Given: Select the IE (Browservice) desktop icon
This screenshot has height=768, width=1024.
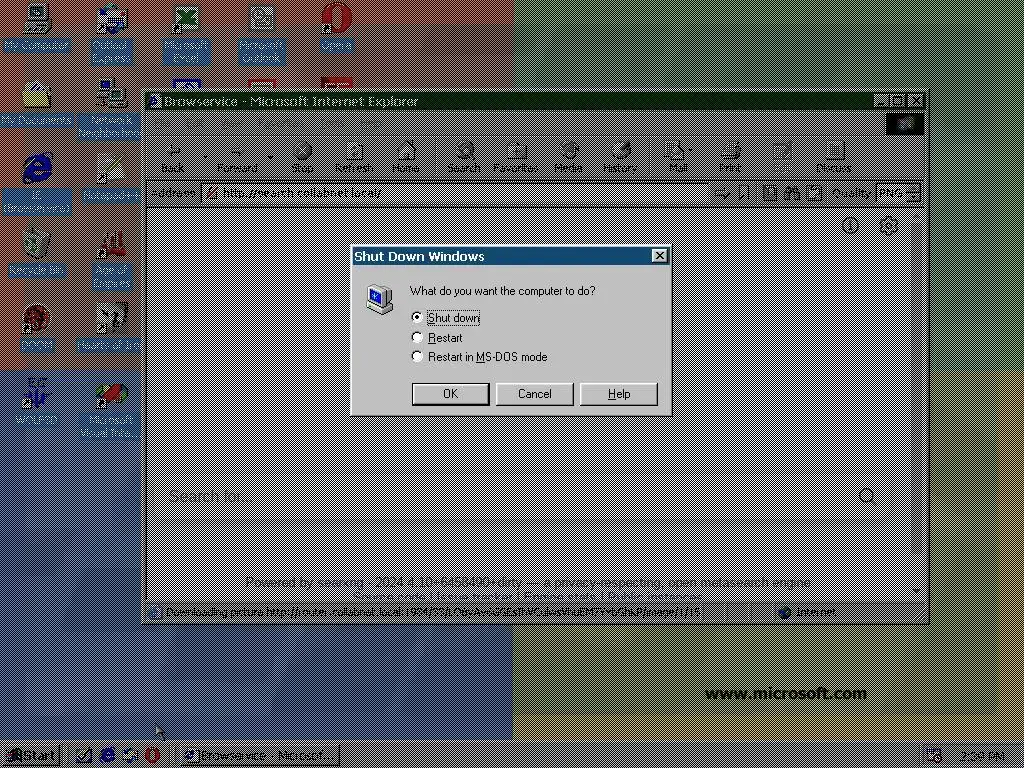Looking at the screenshot, I should pos(37,183).
